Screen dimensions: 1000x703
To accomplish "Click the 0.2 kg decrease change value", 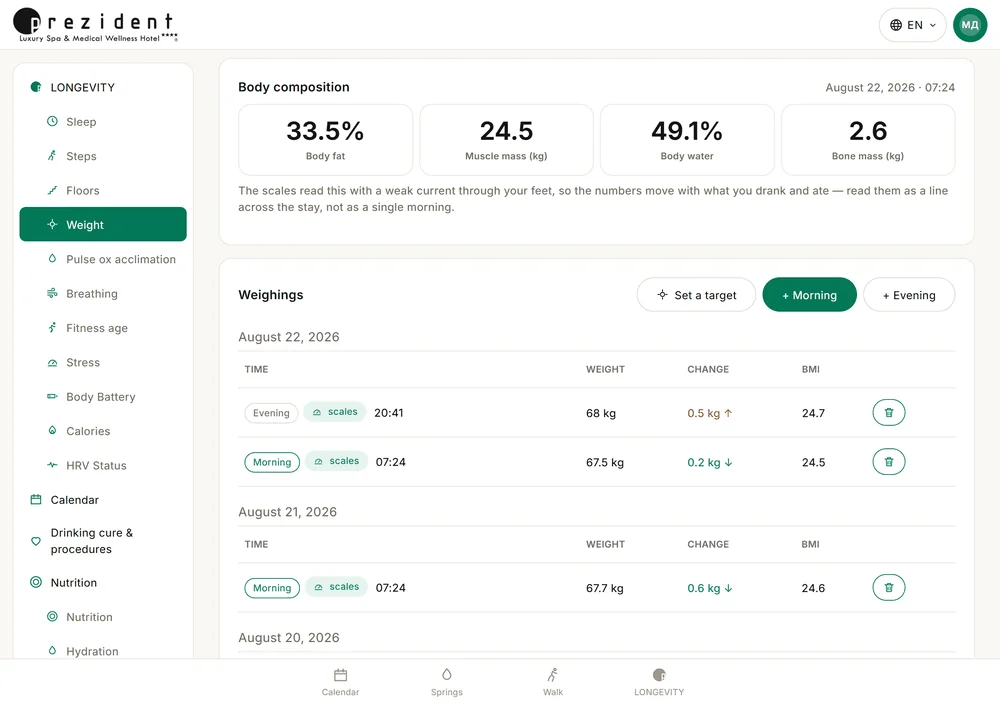I will click(x=710, y=462).
